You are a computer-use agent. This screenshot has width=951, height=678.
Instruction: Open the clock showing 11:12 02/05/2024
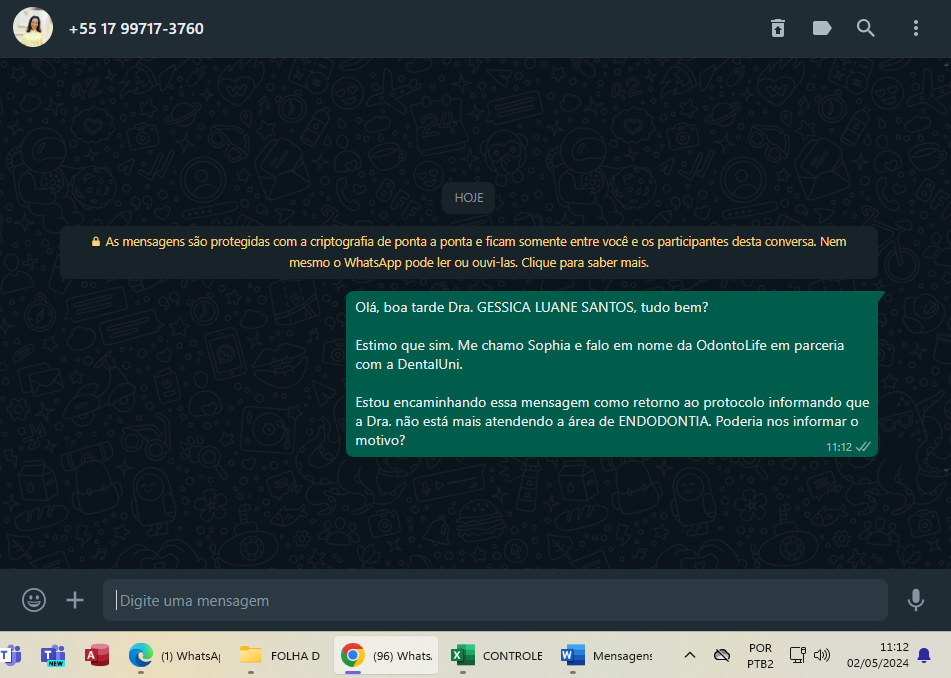click(x=878, y=655)
